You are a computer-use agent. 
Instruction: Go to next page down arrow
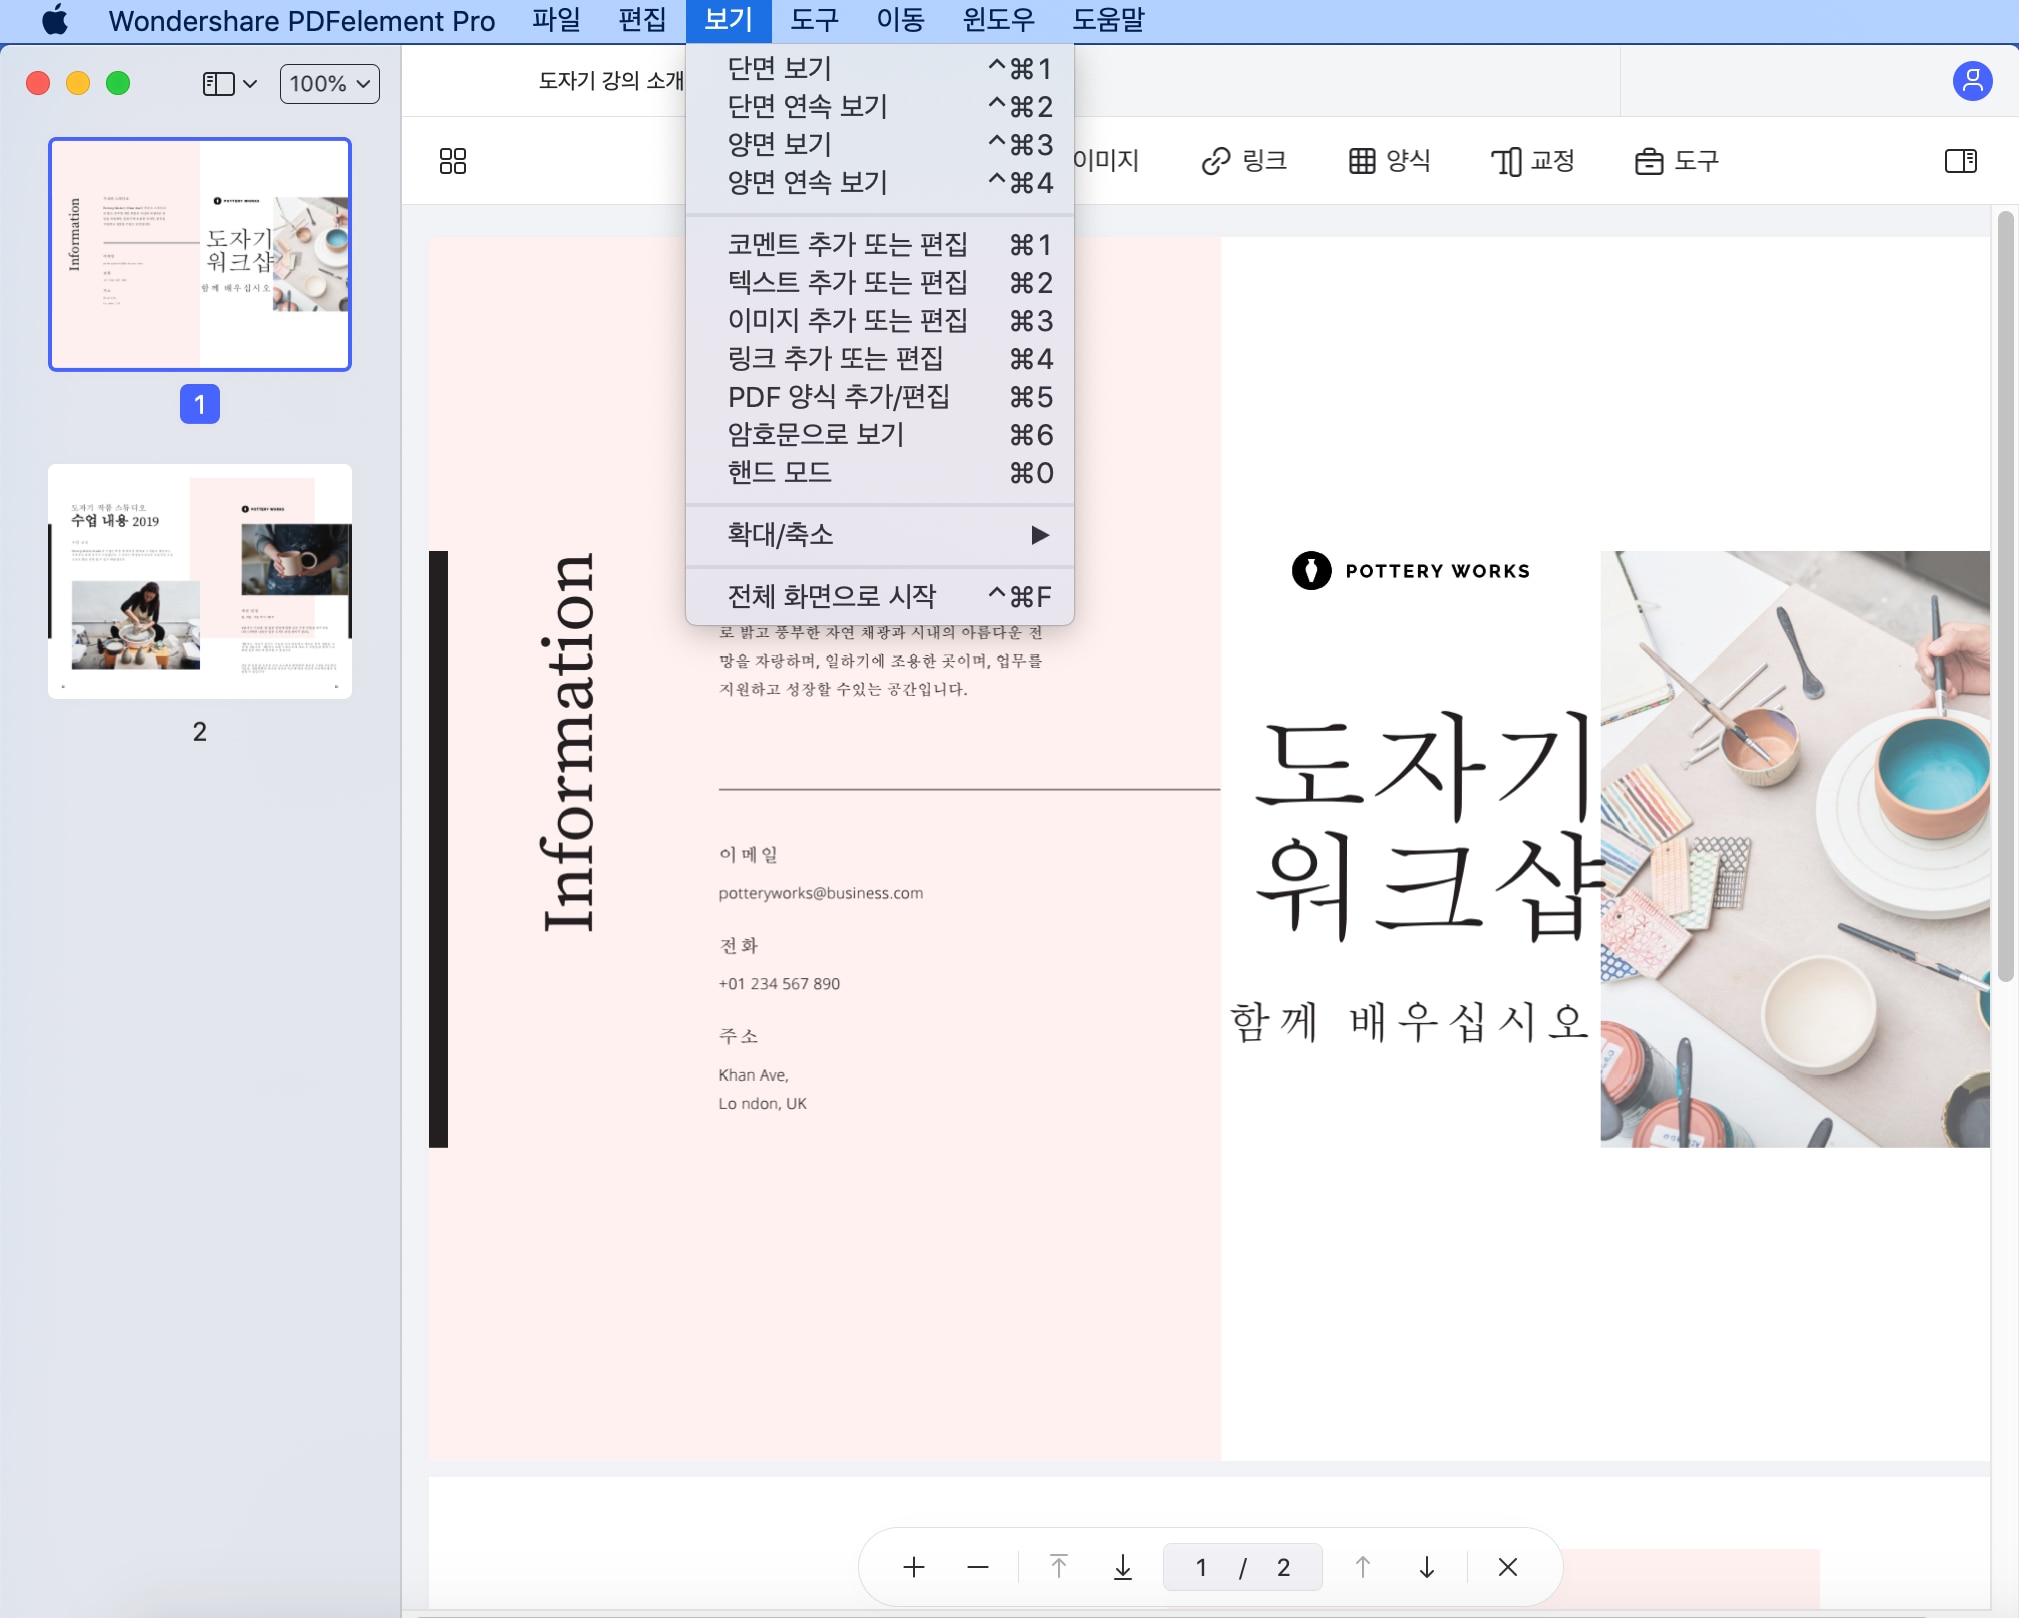tap(1427, 1567)
